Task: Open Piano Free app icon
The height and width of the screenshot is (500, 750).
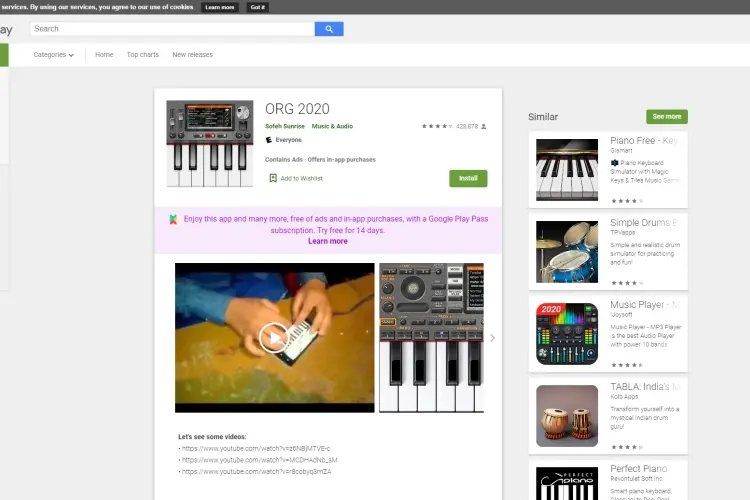Action: (x=567, y=170)
